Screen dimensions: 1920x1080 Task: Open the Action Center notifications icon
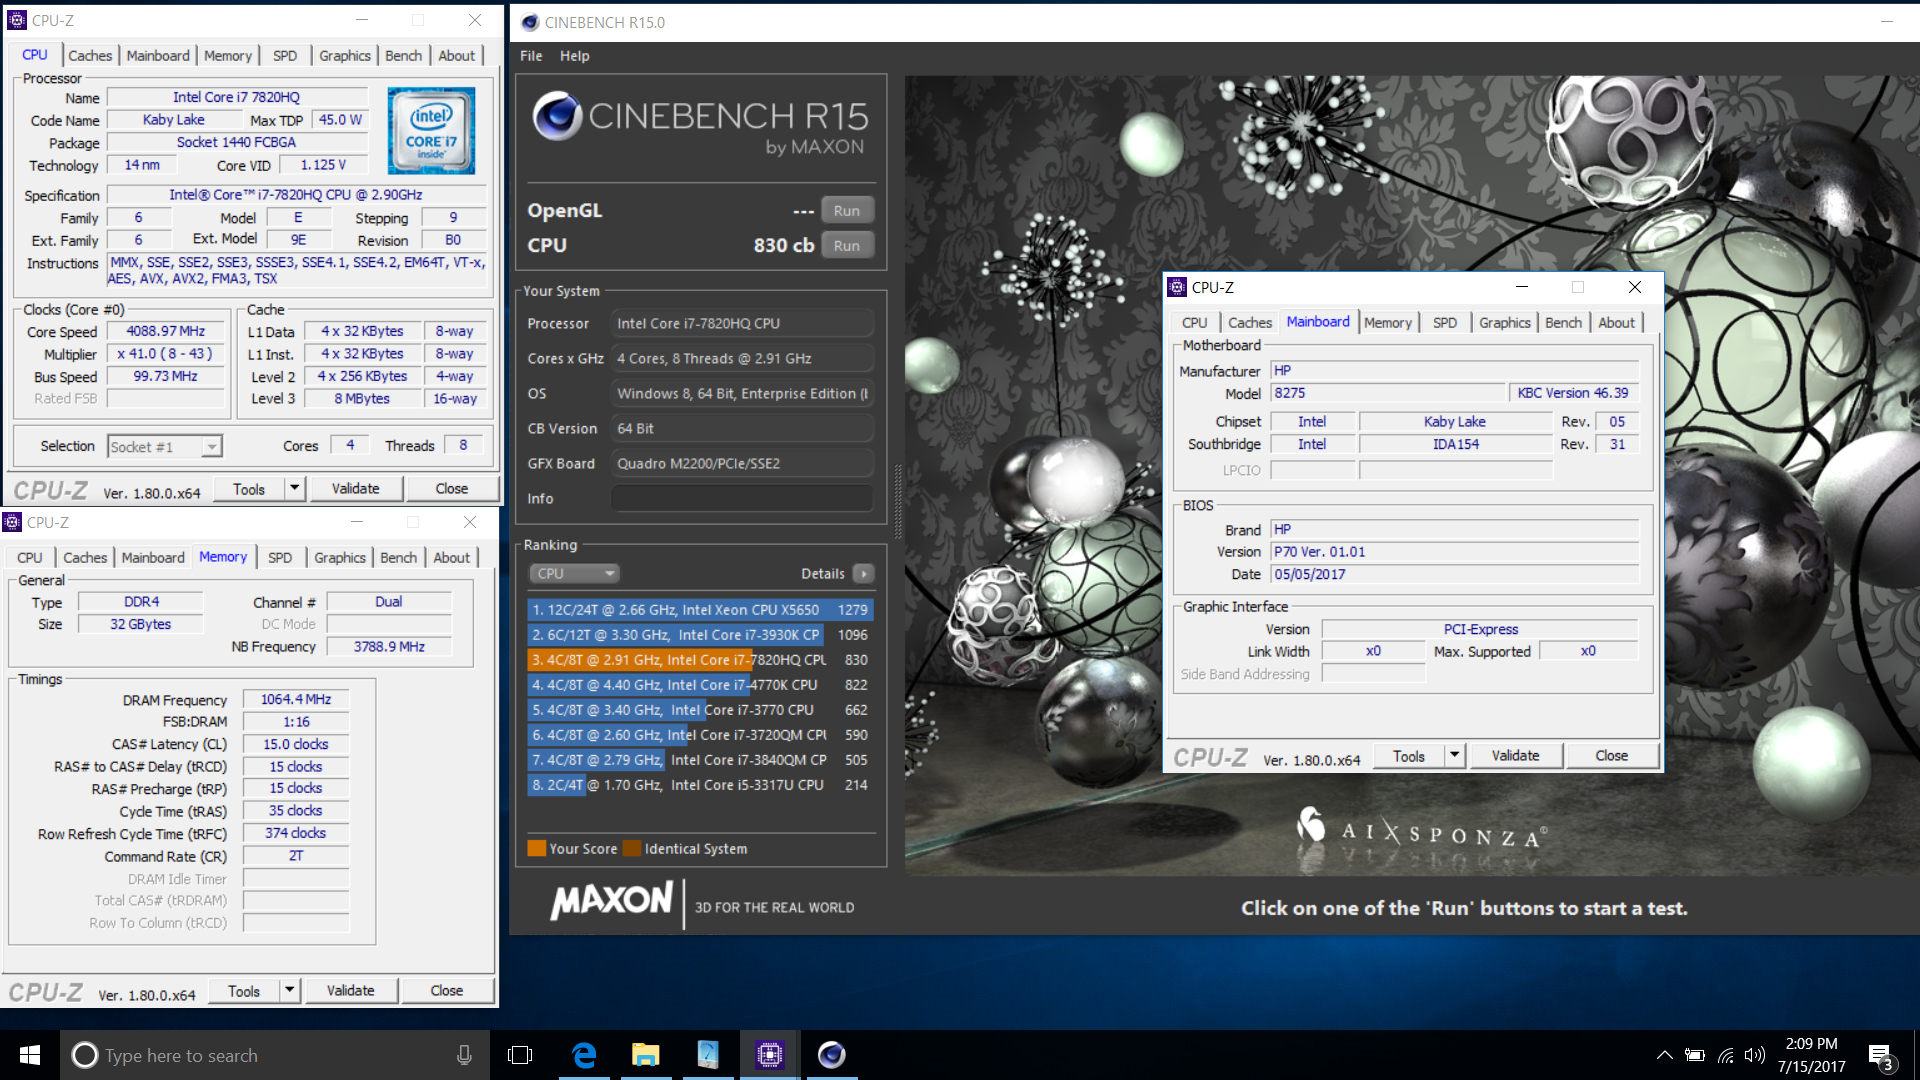(x=1881, y=1057)
